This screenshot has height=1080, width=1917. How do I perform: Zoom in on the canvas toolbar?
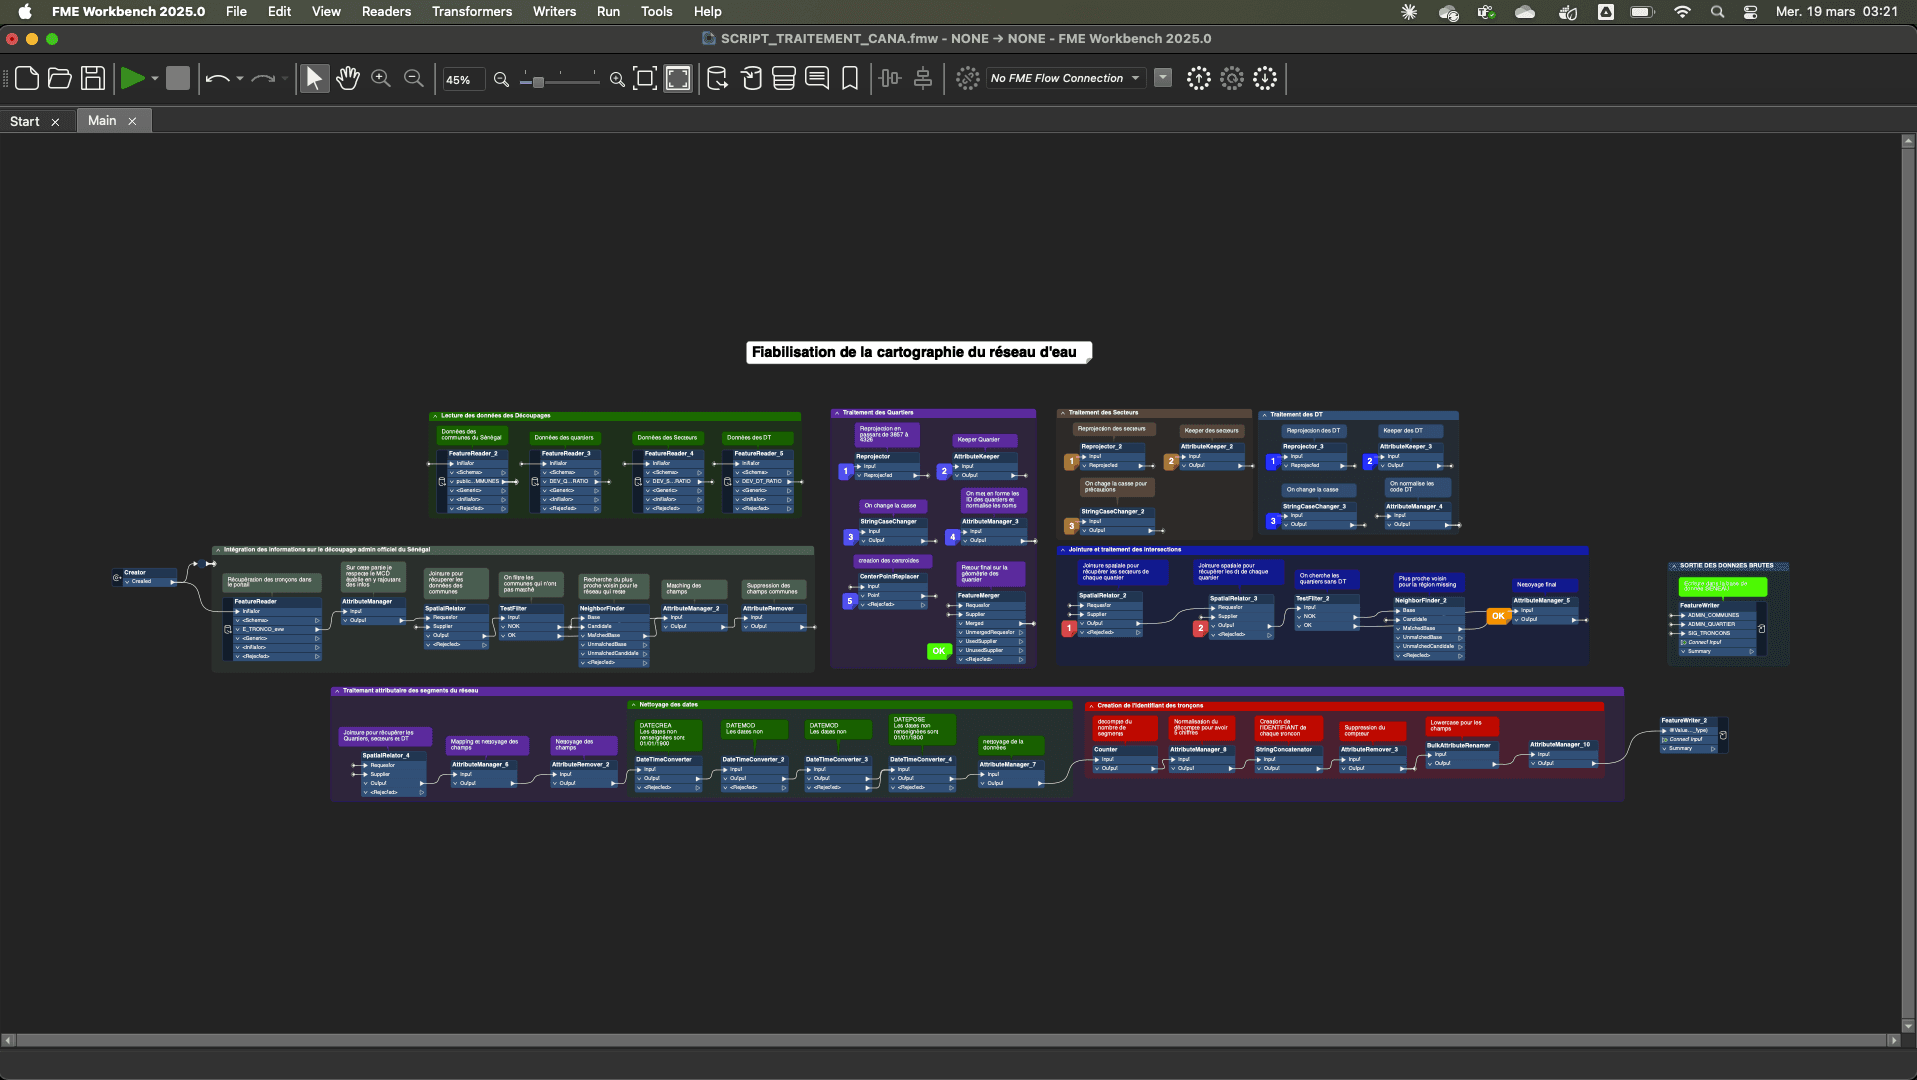pyautogui.click(x=381, y=78)
